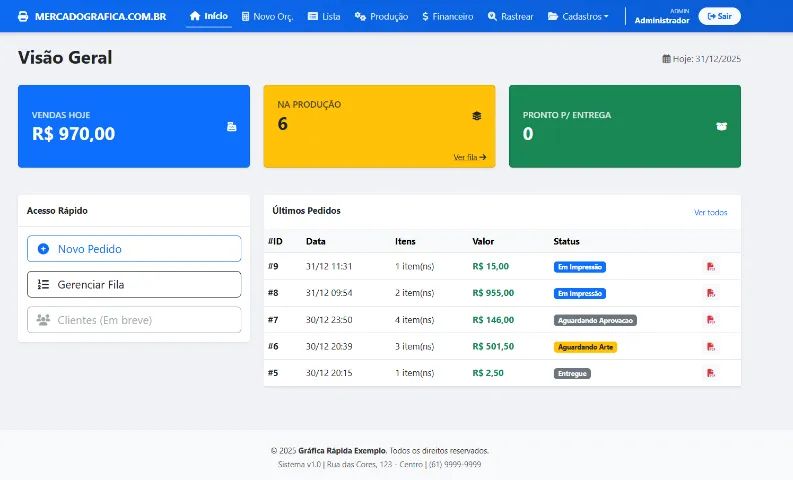This screenshot has width=793, height=480.
Task: Click the PDF icon for order #9
Action: pos(710,267)
